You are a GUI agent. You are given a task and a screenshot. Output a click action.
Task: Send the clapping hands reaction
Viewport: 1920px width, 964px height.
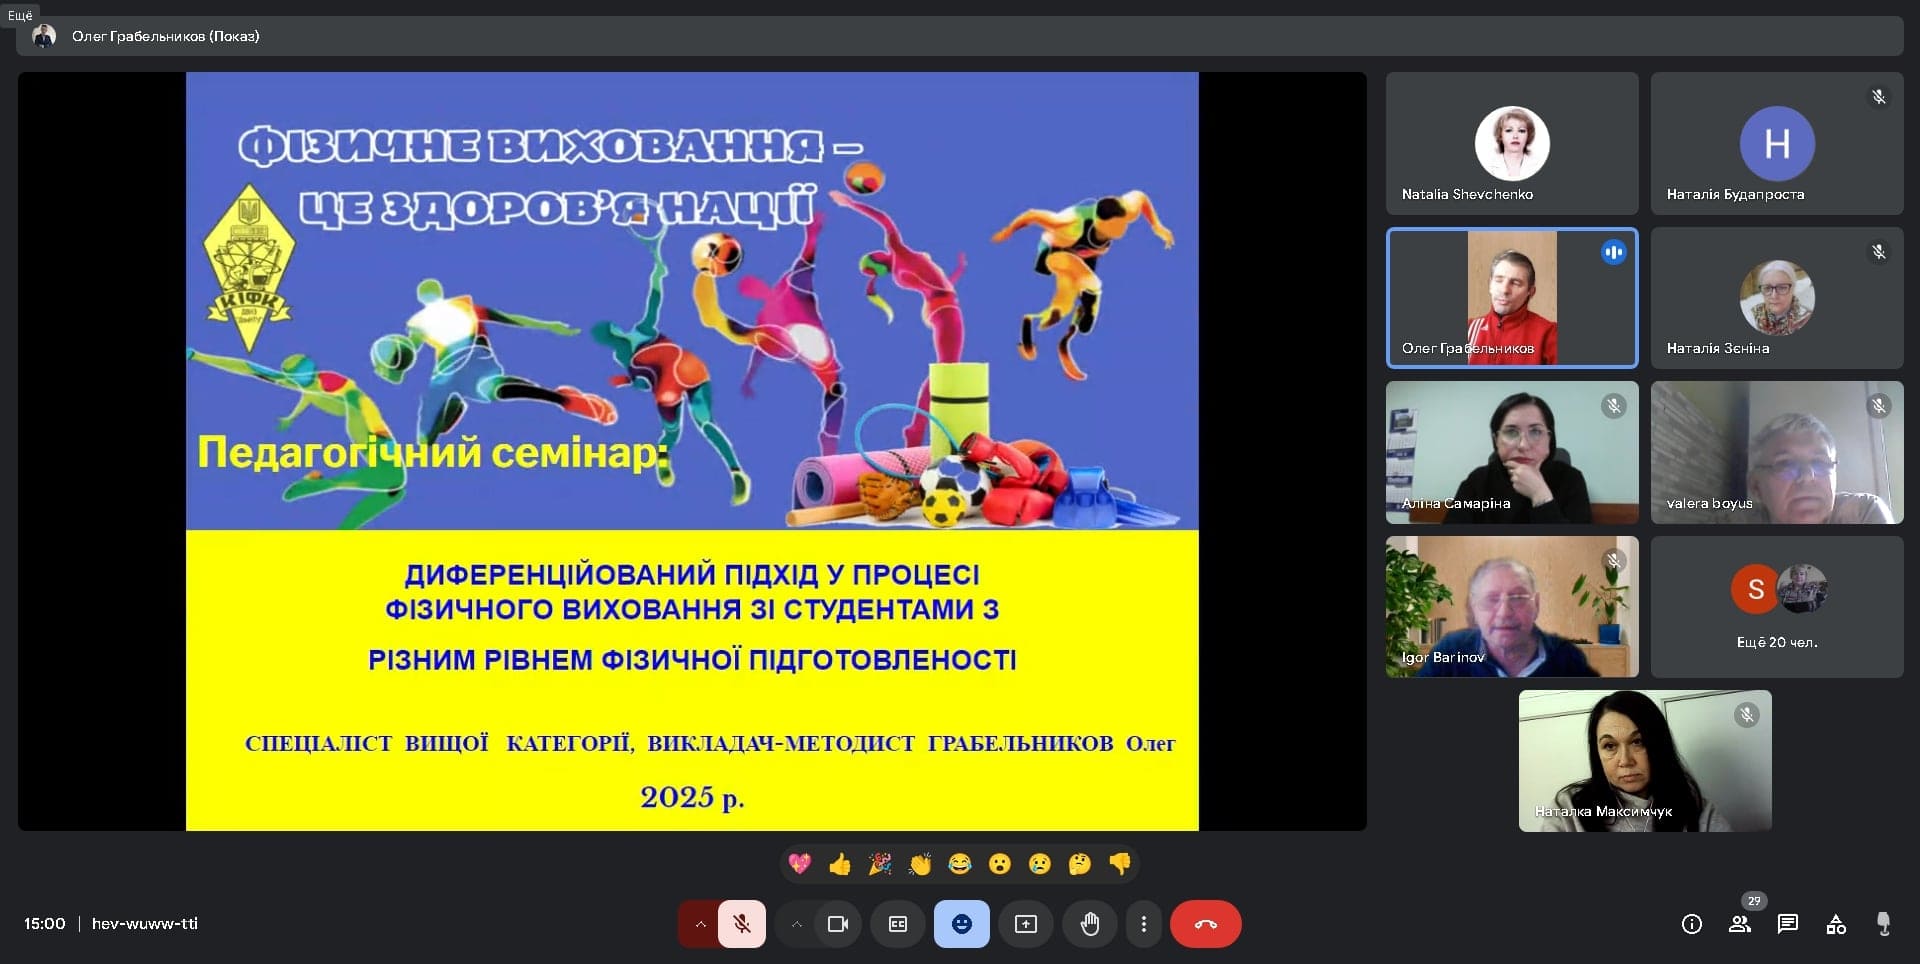920,864
